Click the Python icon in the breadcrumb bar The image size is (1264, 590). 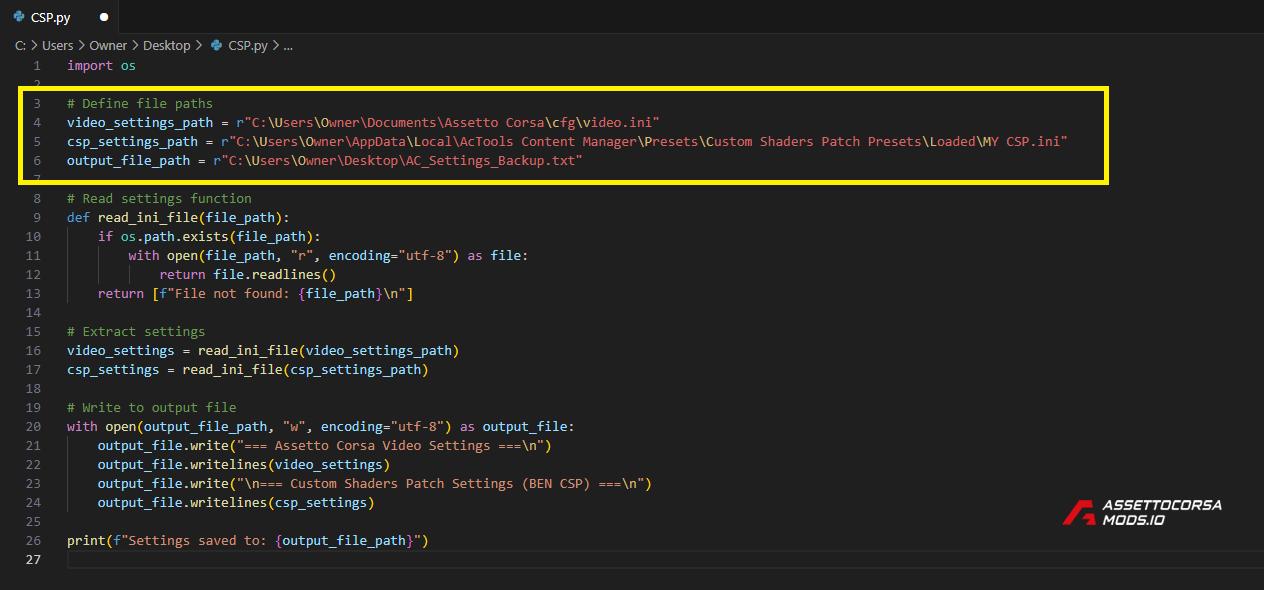point(216,45)
